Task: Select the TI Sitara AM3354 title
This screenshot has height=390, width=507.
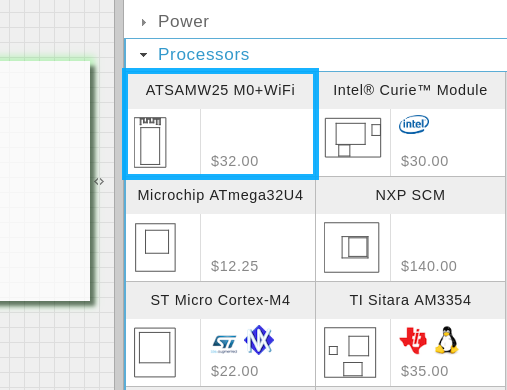Action: pyautogui.click(x=410, y=300)
